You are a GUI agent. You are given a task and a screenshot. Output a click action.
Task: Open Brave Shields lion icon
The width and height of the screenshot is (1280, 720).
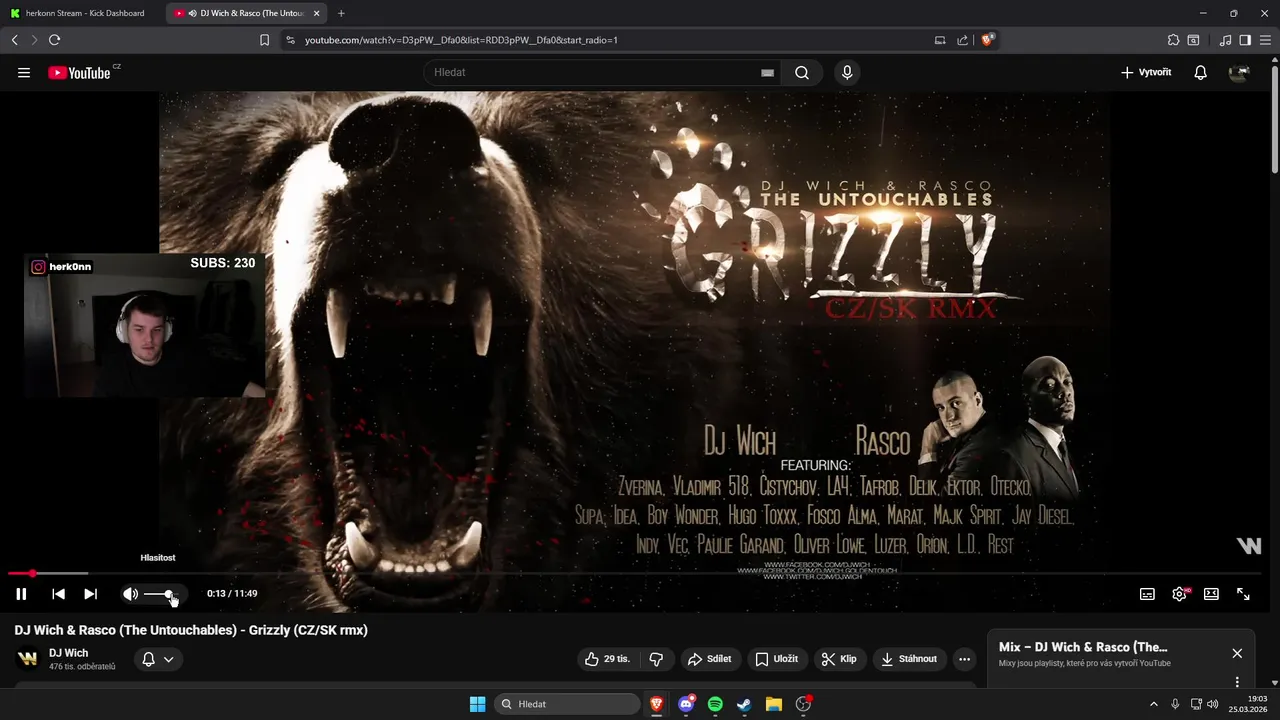click(987, 40)
